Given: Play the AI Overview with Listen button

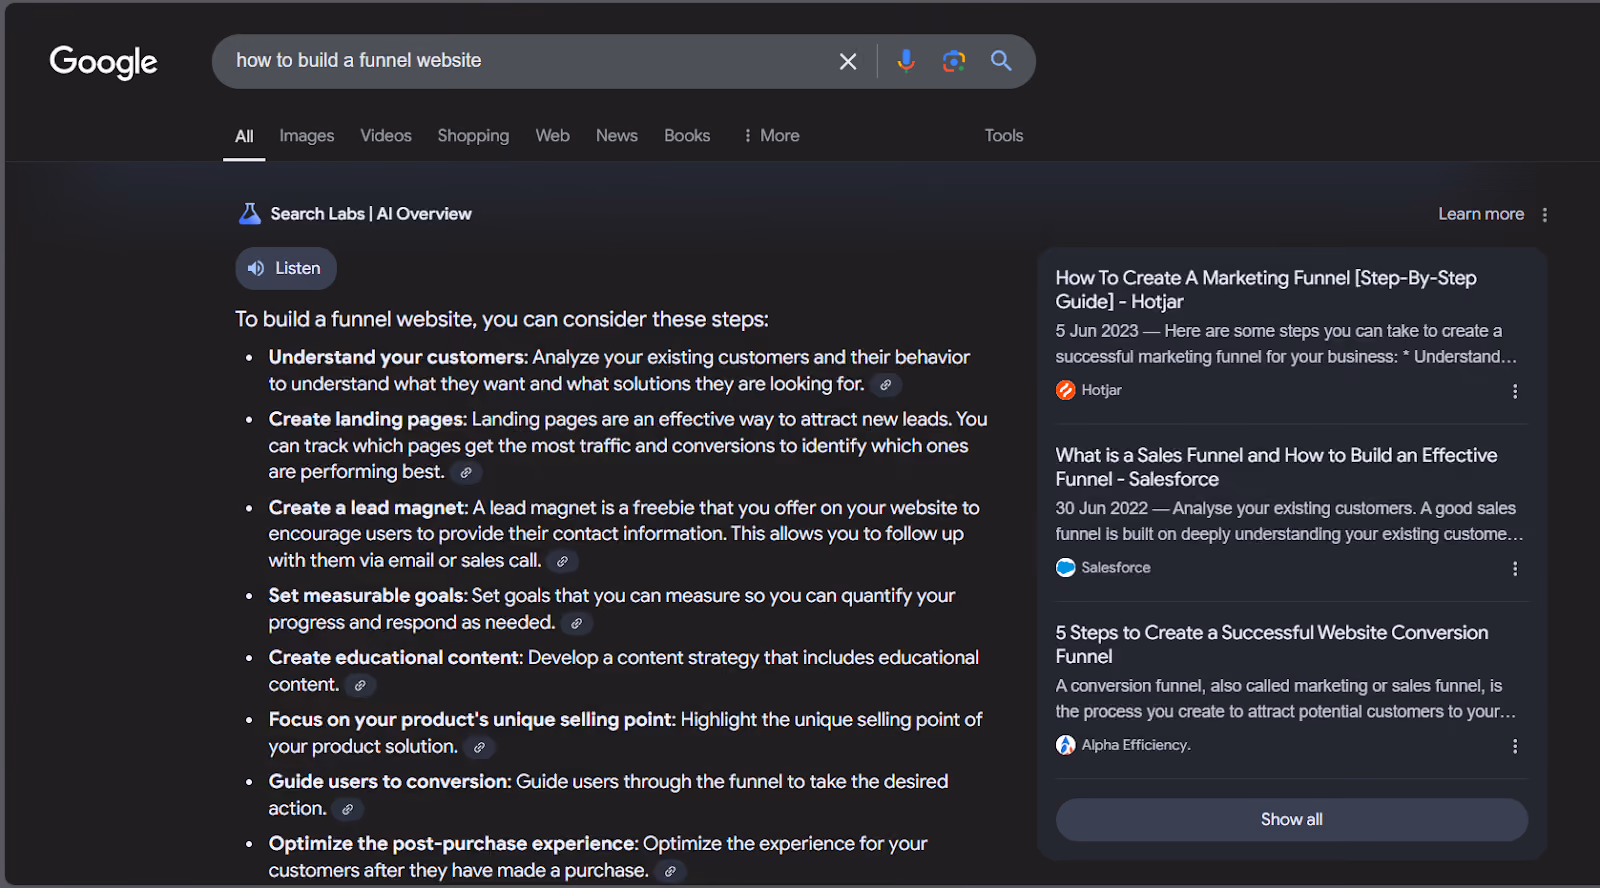Looking at the screenshot, I should [x=286, y=268].
